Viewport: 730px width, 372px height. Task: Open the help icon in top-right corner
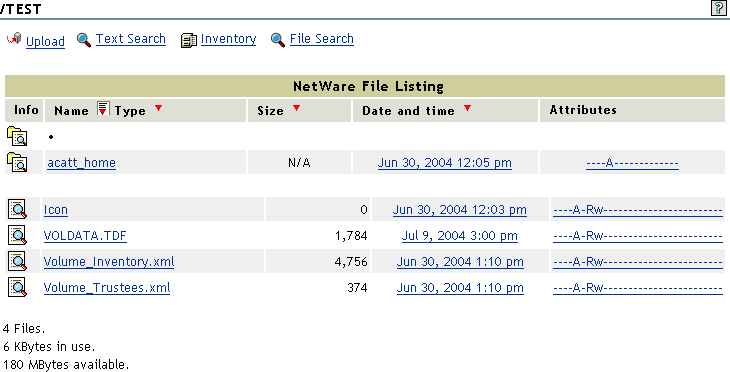(x=719, y=8)
